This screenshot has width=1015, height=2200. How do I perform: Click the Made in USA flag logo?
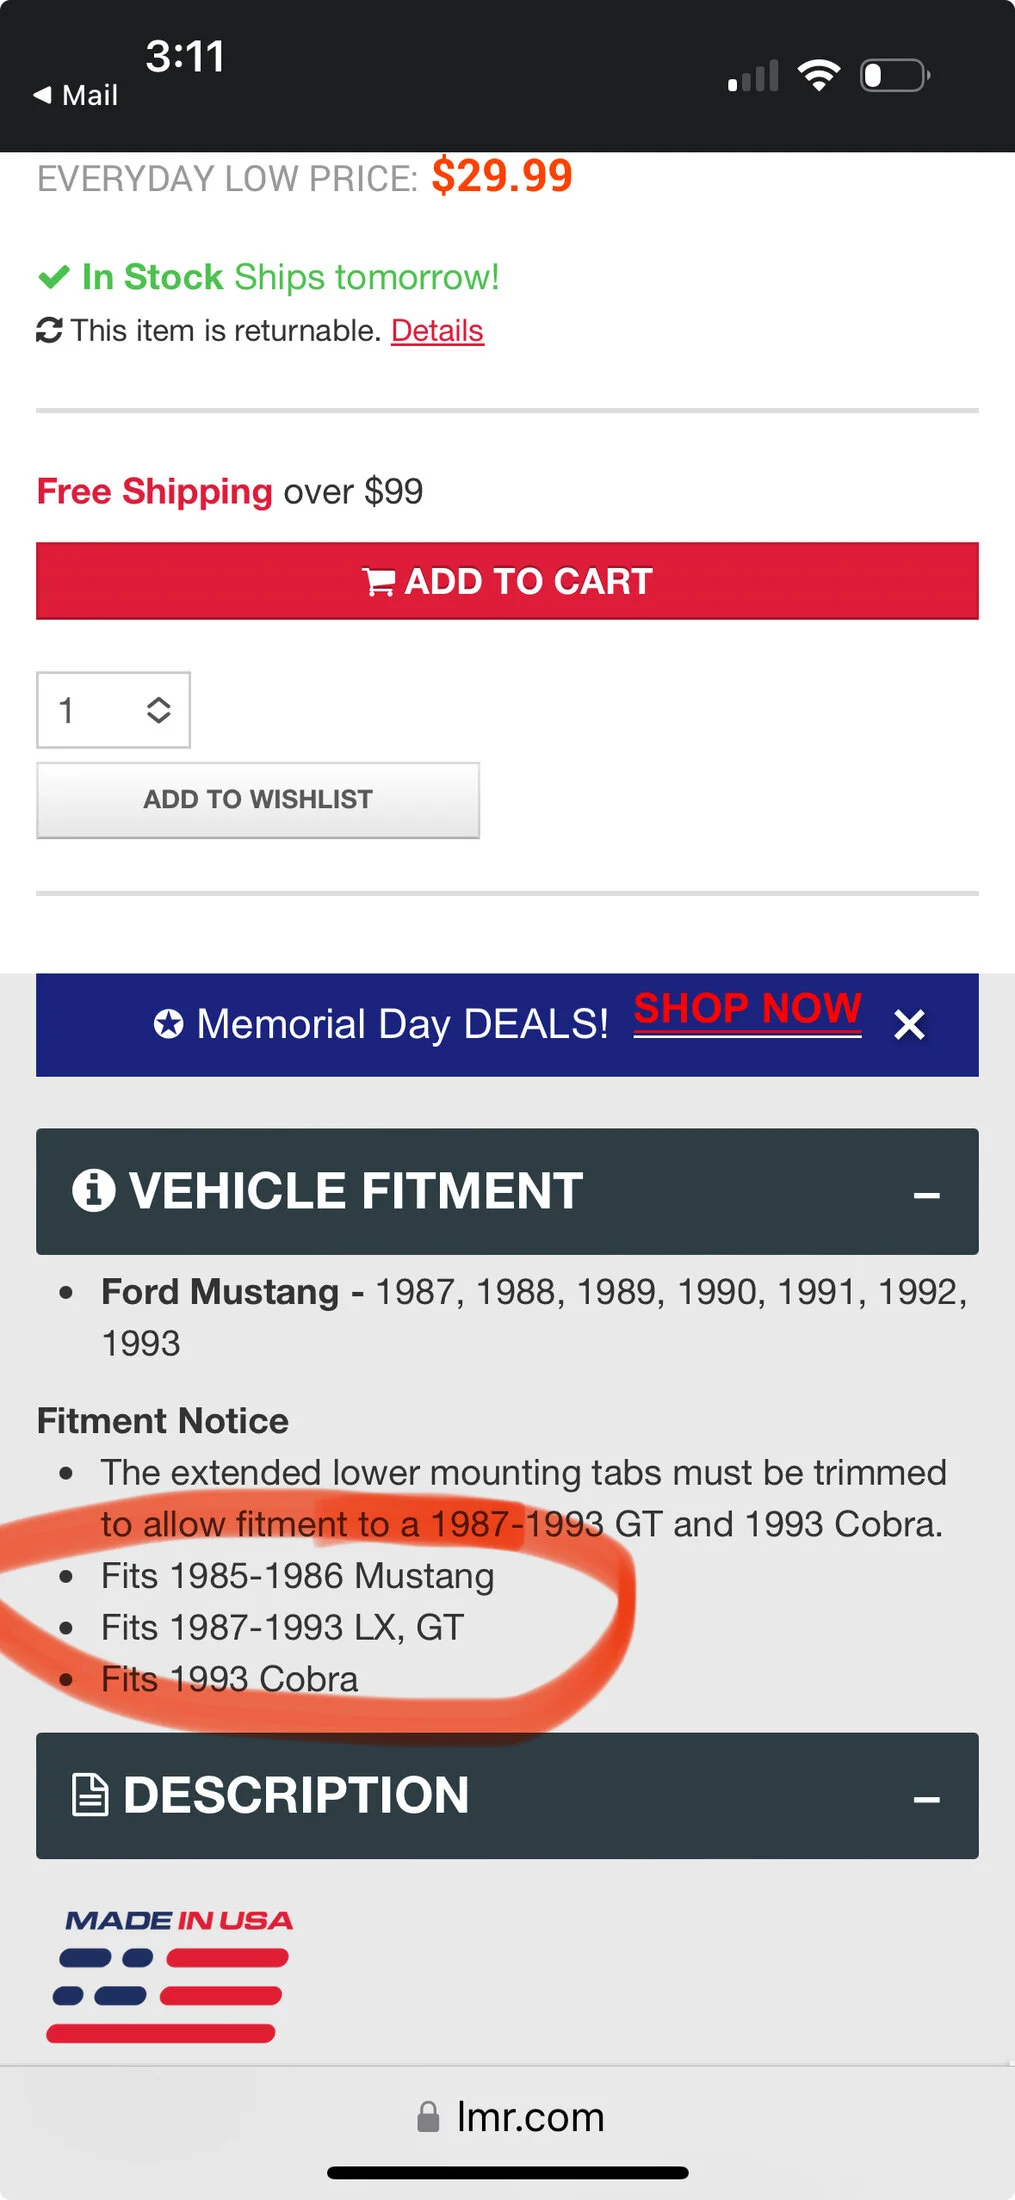pyautogui.click(x=171, y=1975)
